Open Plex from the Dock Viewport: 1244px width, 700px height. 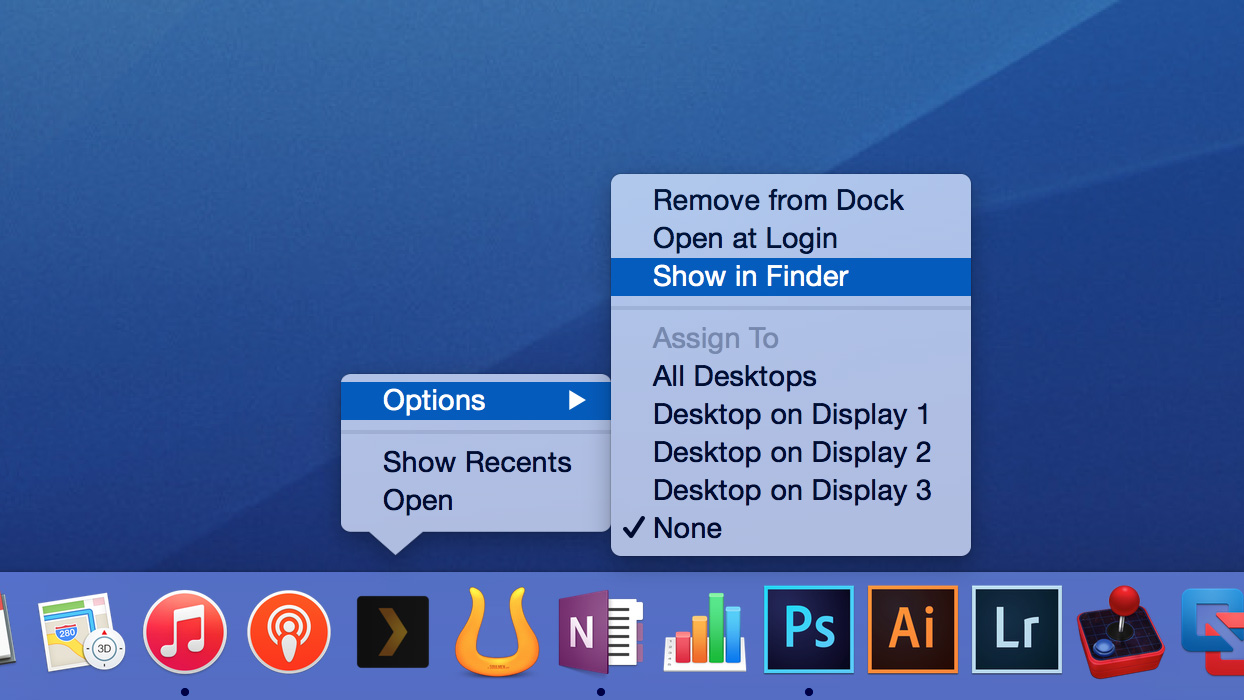point(393,632)
